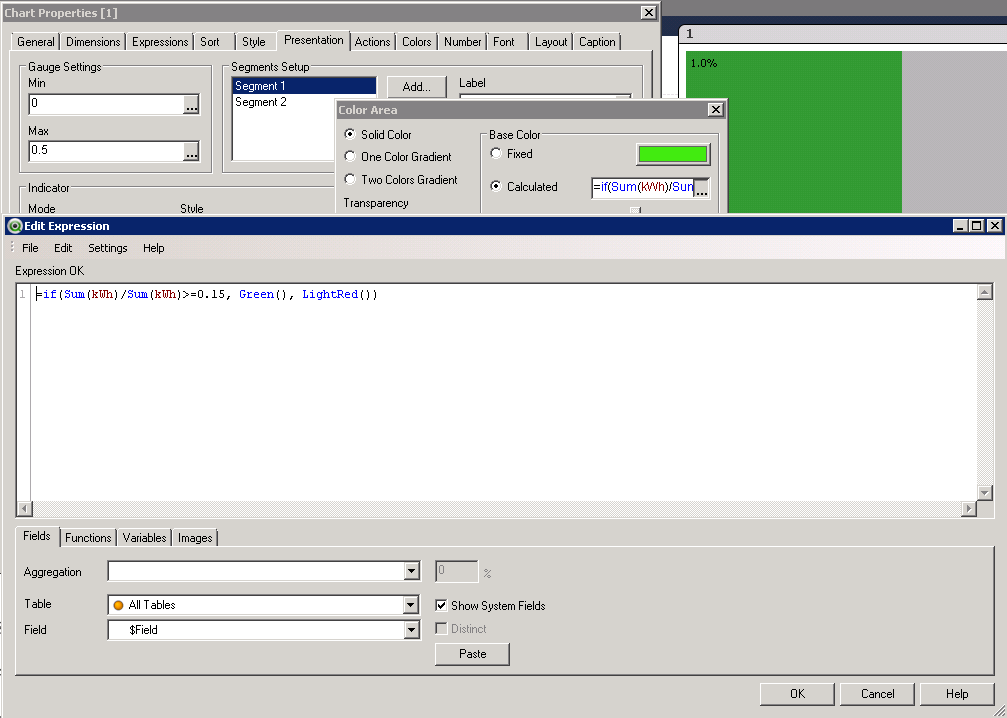Open the Expressions tab

(x=160, y=42)
